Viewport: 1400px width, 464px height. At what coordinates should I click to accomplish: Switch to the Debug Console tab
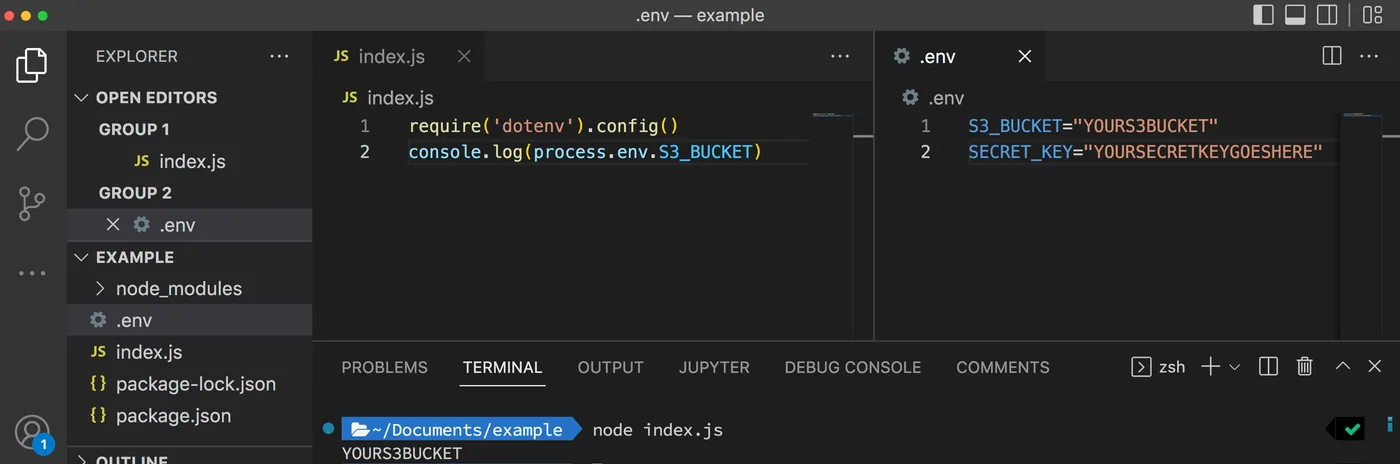click(x=853, y=367)
